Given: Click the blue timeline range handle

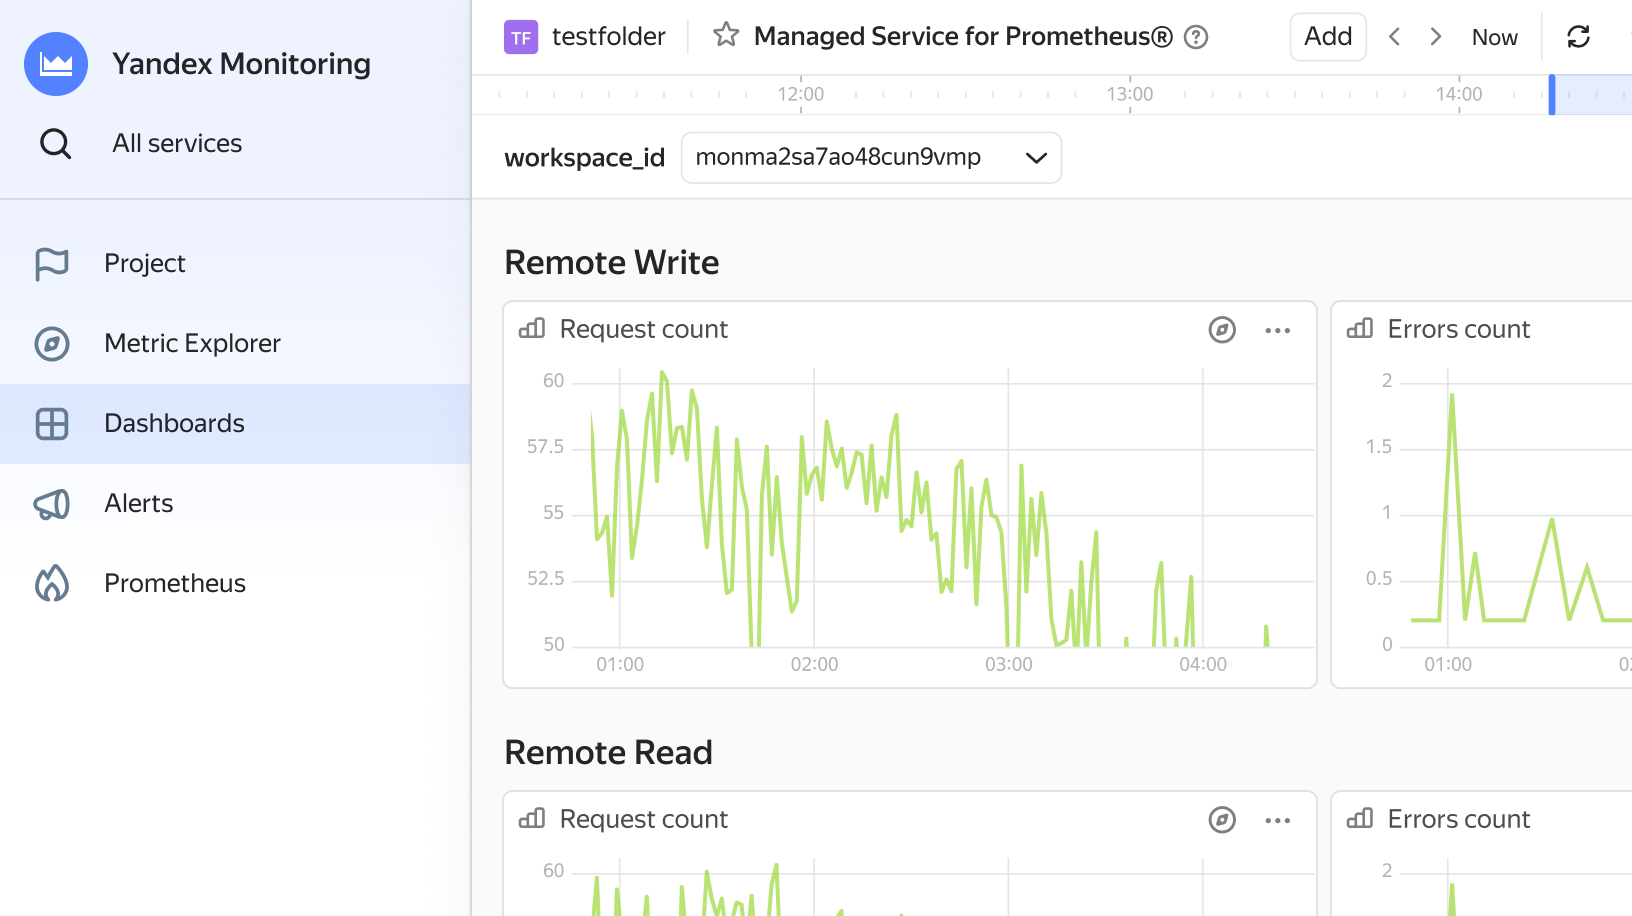Looking at the screenshot, I should click(1552, 95).
